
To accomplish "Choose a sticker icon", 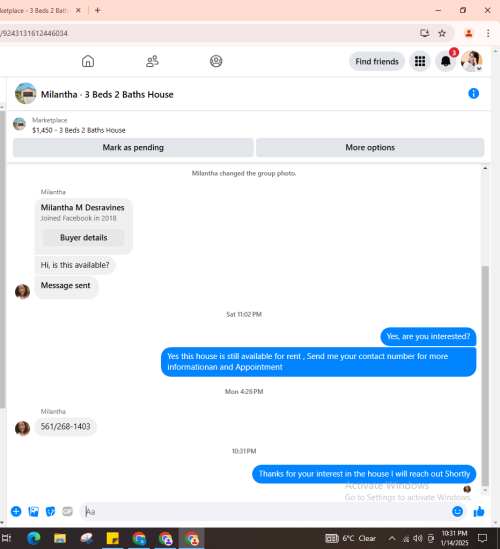I will click(50, 512).
